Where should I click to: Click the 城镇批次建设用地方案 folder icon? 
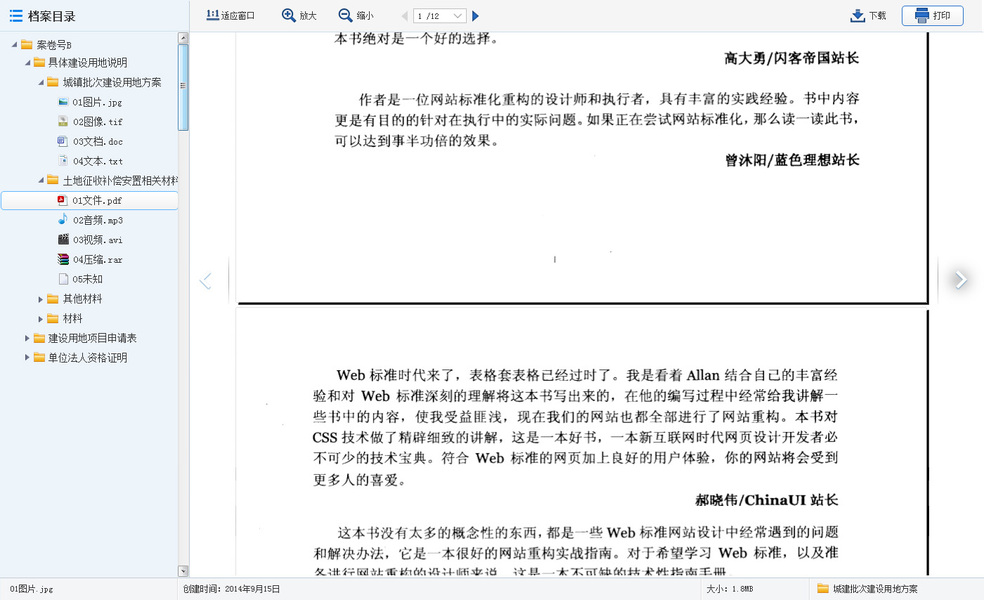pos(53,82)
